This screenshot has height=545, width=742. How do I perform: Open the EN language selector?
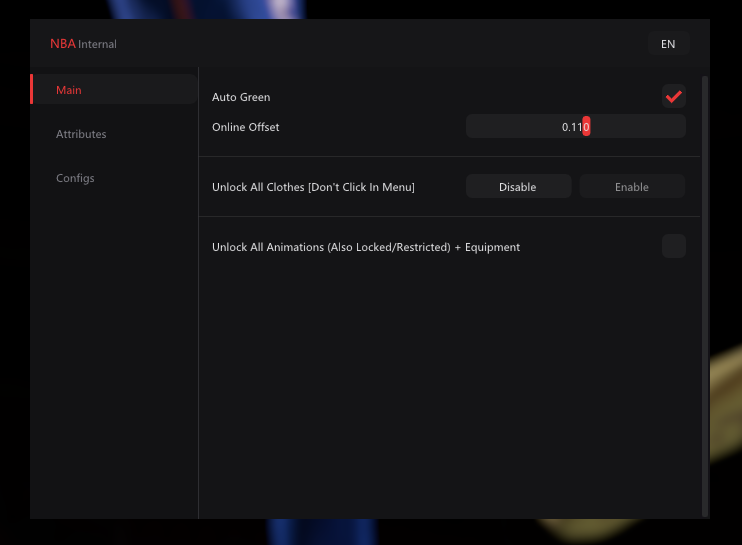(x=668, y=44)
